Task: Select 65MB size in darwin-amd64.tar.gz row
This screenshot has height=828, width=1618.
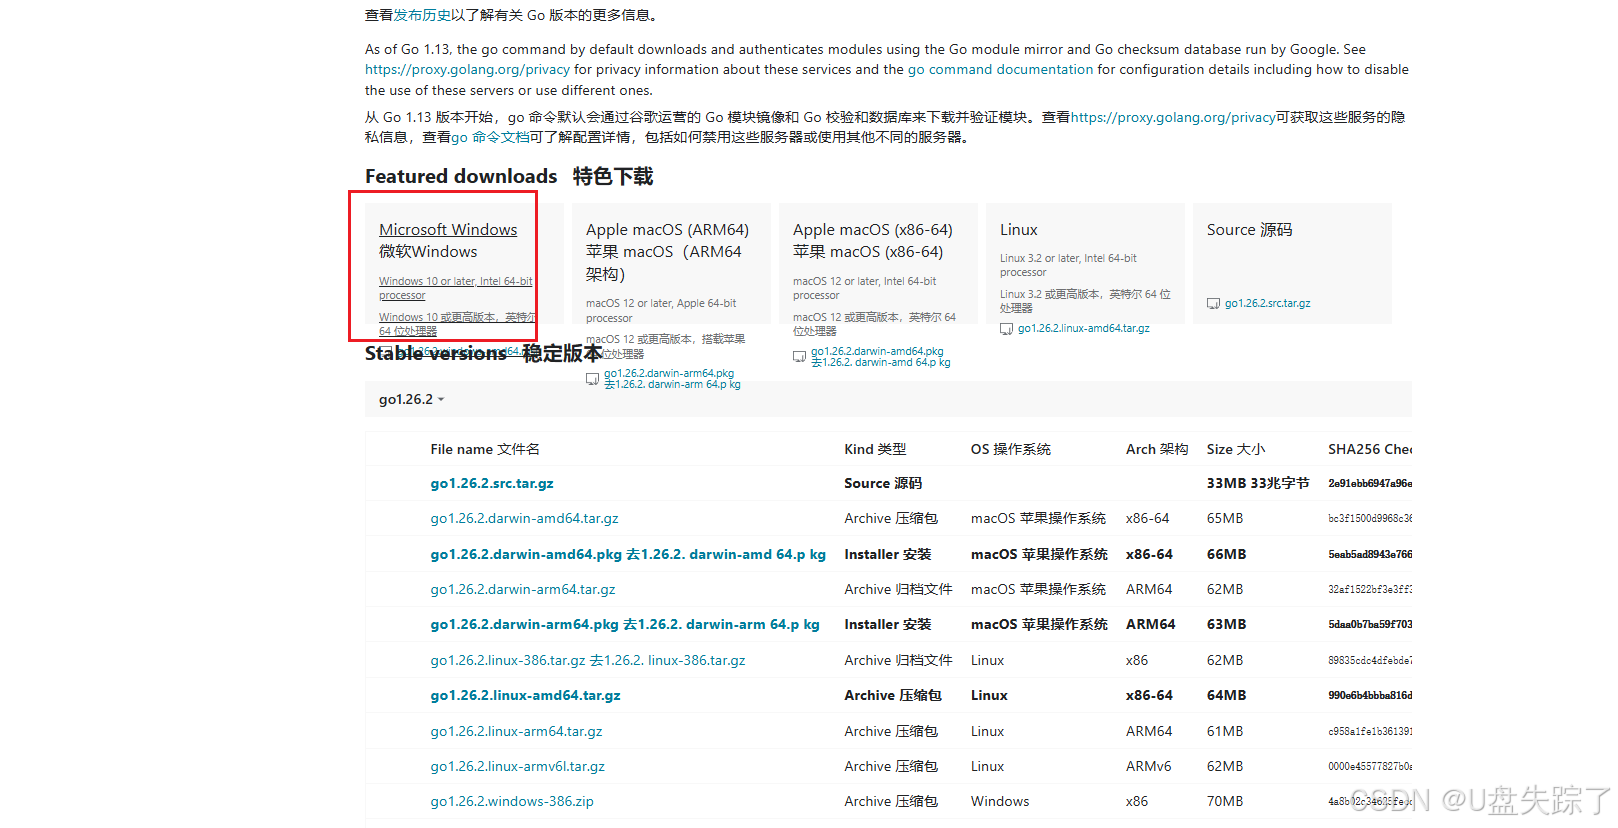Action: [x=1225, y=518]
